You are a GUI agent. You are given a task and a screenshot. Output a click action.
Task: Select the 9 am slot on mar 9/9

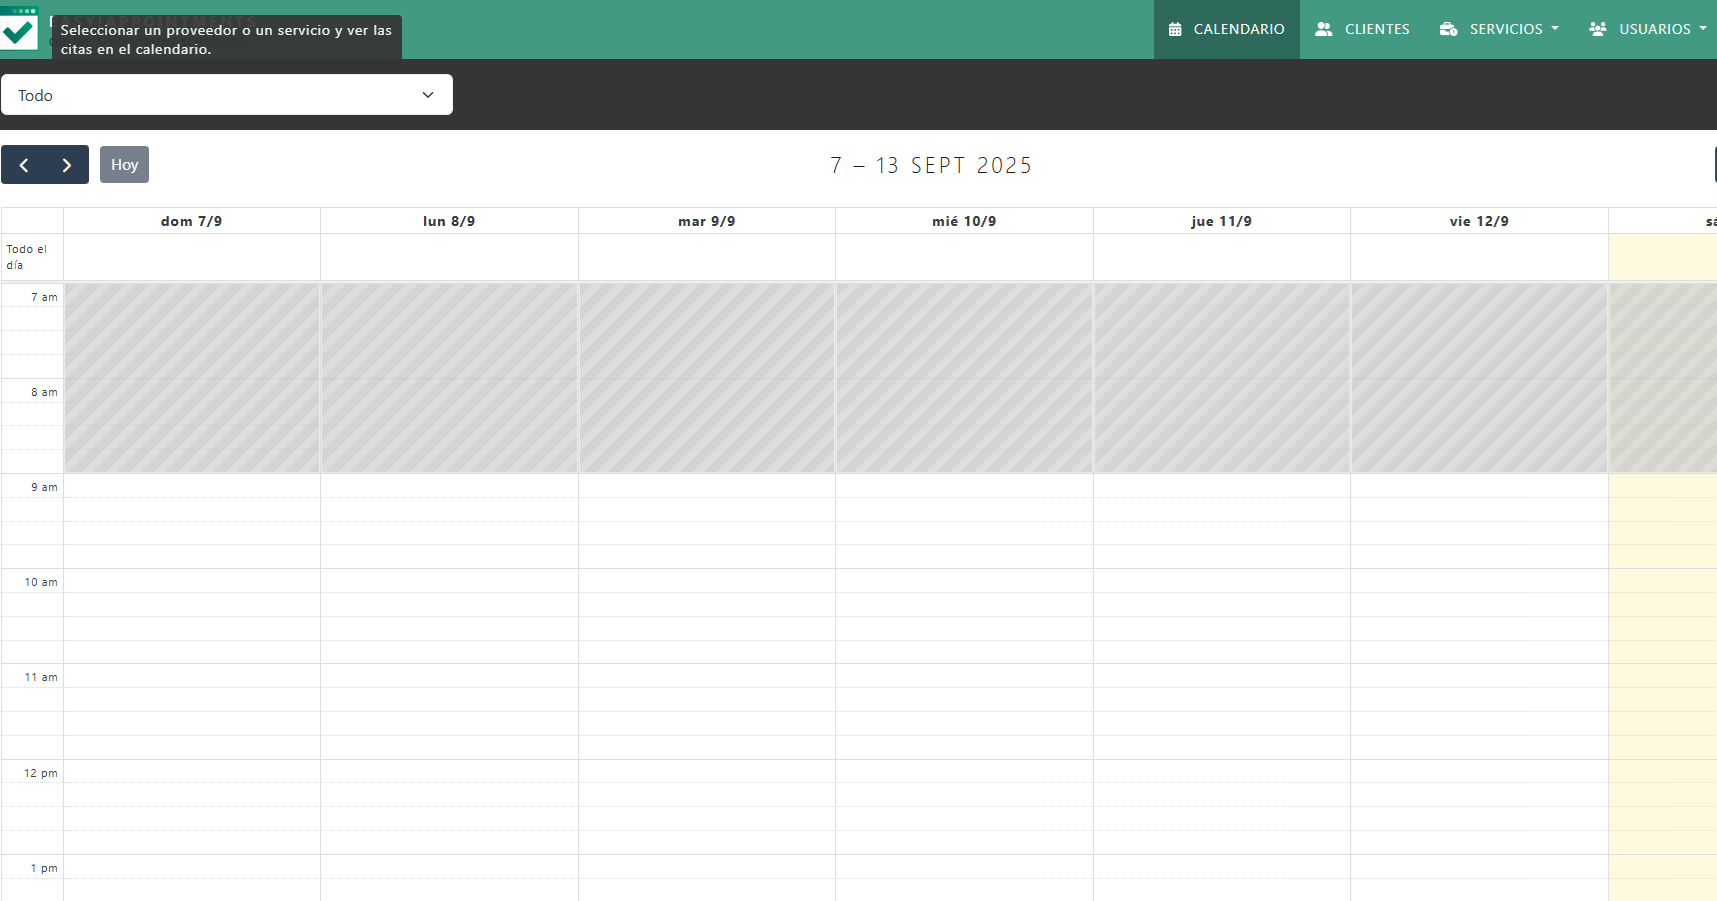click(706, 486)
